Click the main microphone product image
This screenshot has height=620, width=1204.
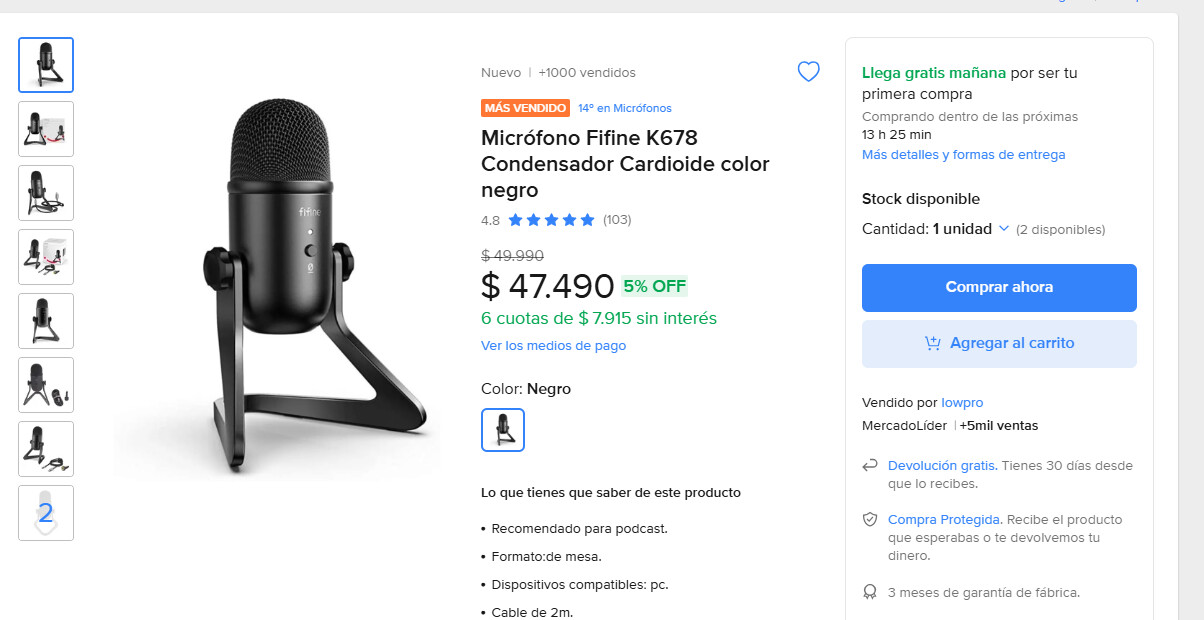coord(277,285)
